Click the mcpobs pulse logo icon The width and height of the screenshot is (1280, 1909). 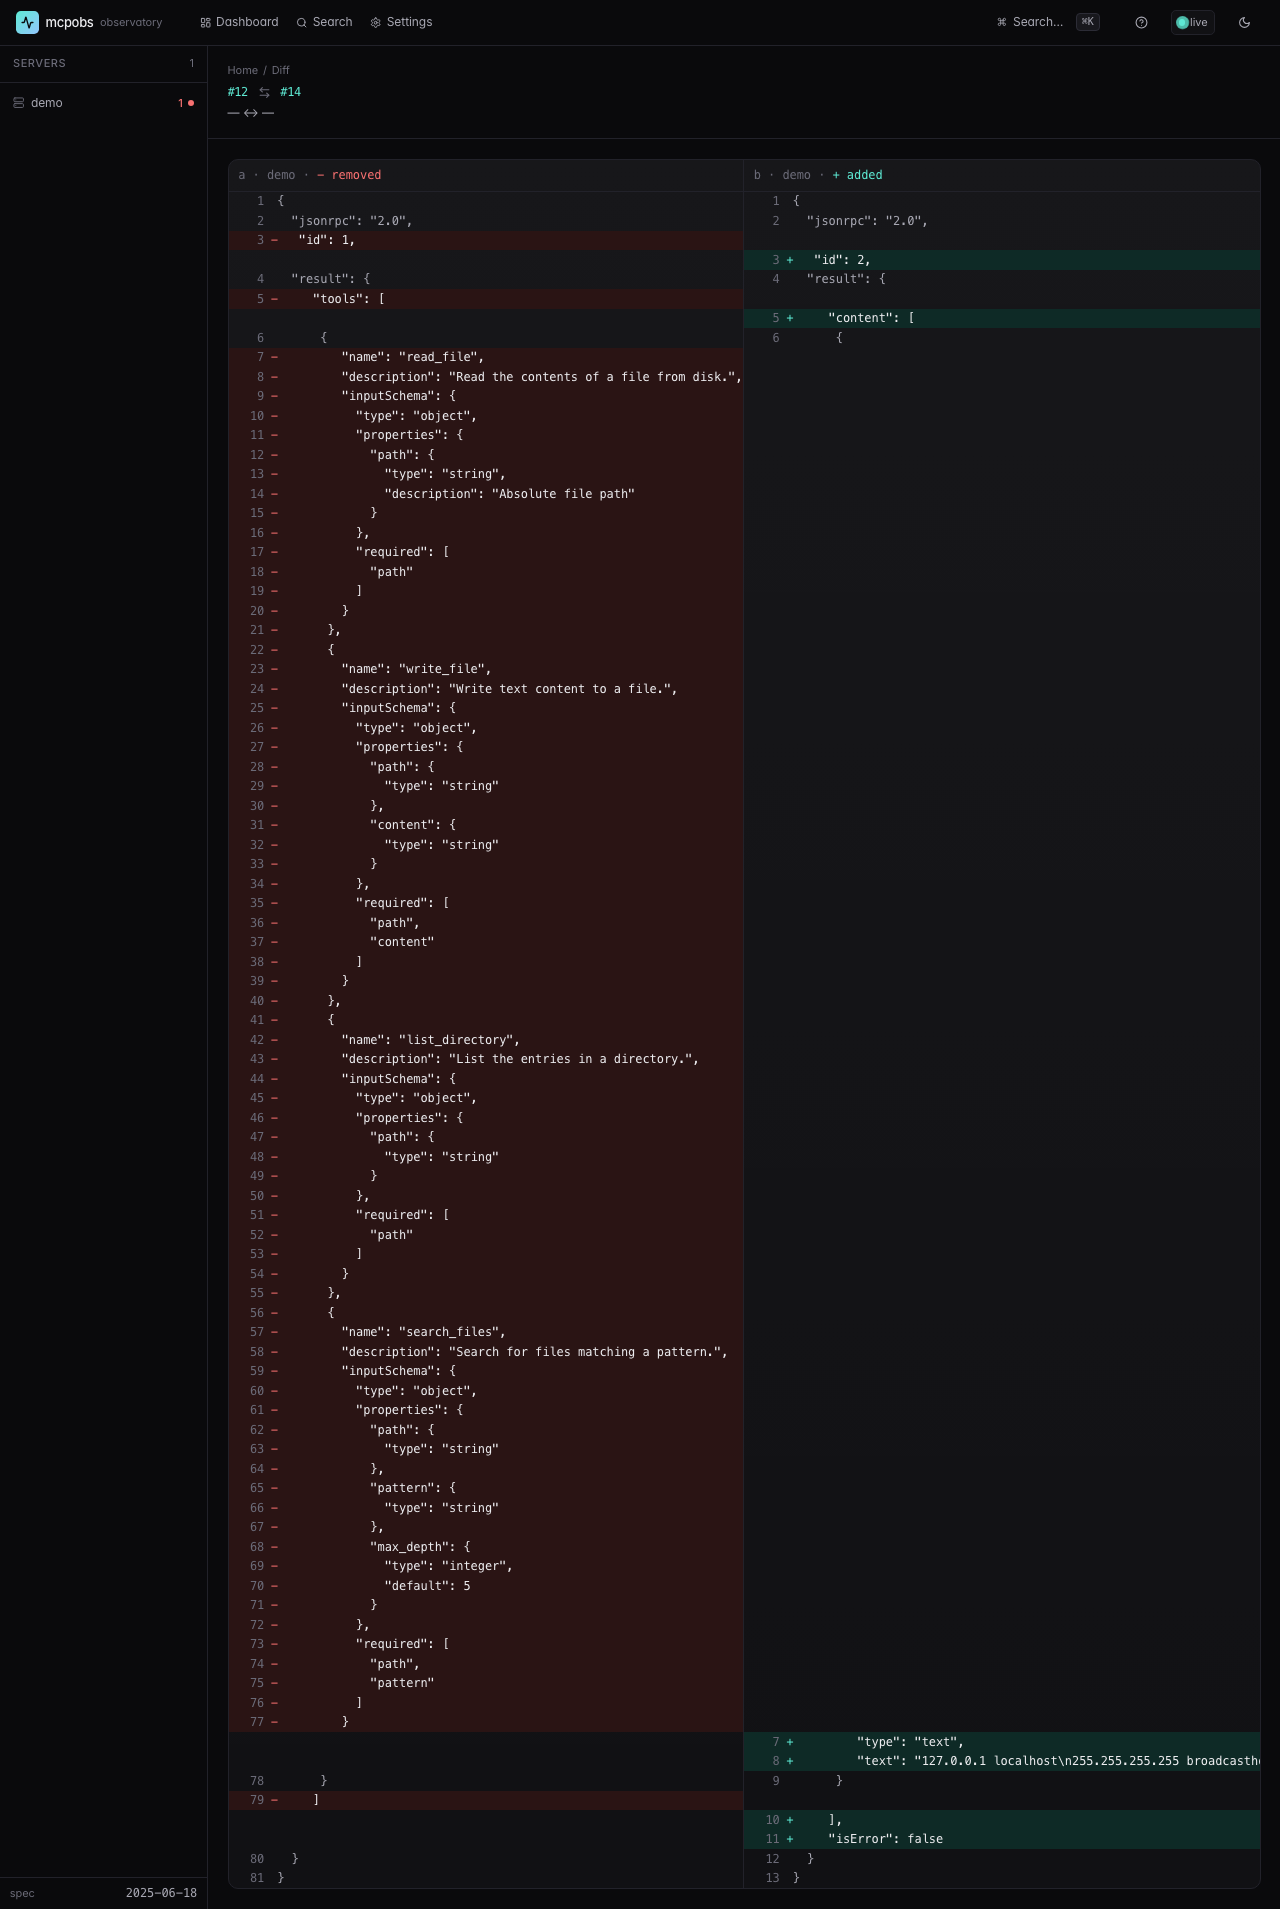27,22
